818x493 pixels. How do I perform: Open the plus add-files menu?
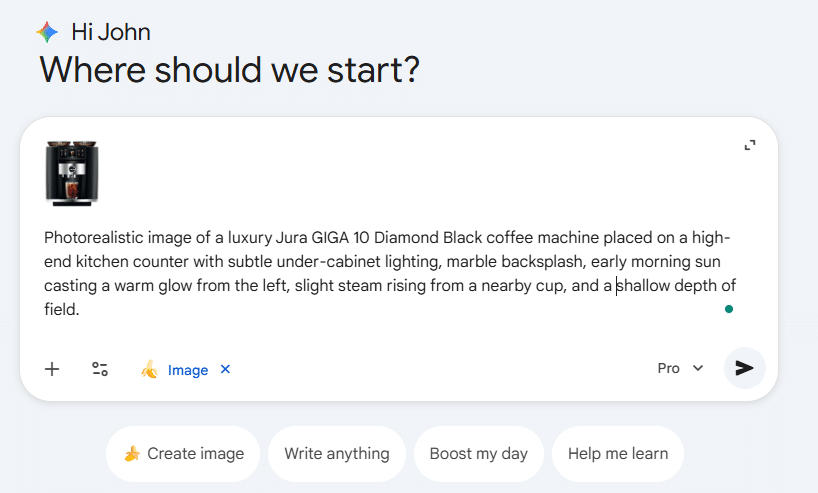tap(52, 369)
